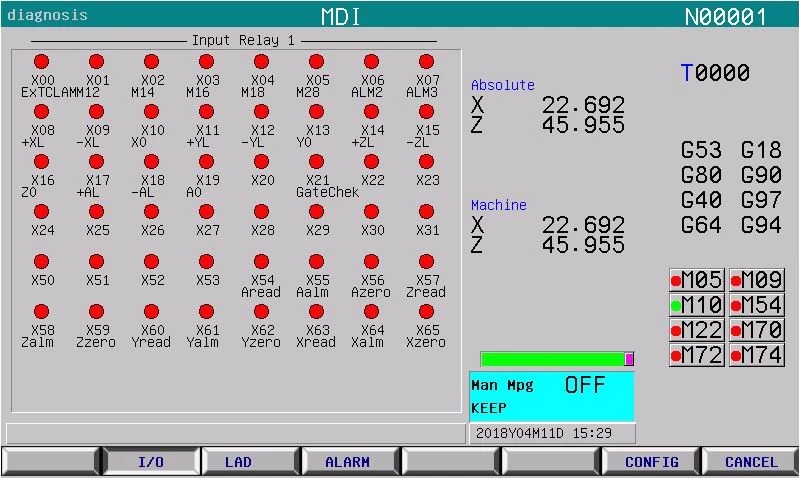Click the X00 ExTCLAM relay indicator

click(42, 62)
